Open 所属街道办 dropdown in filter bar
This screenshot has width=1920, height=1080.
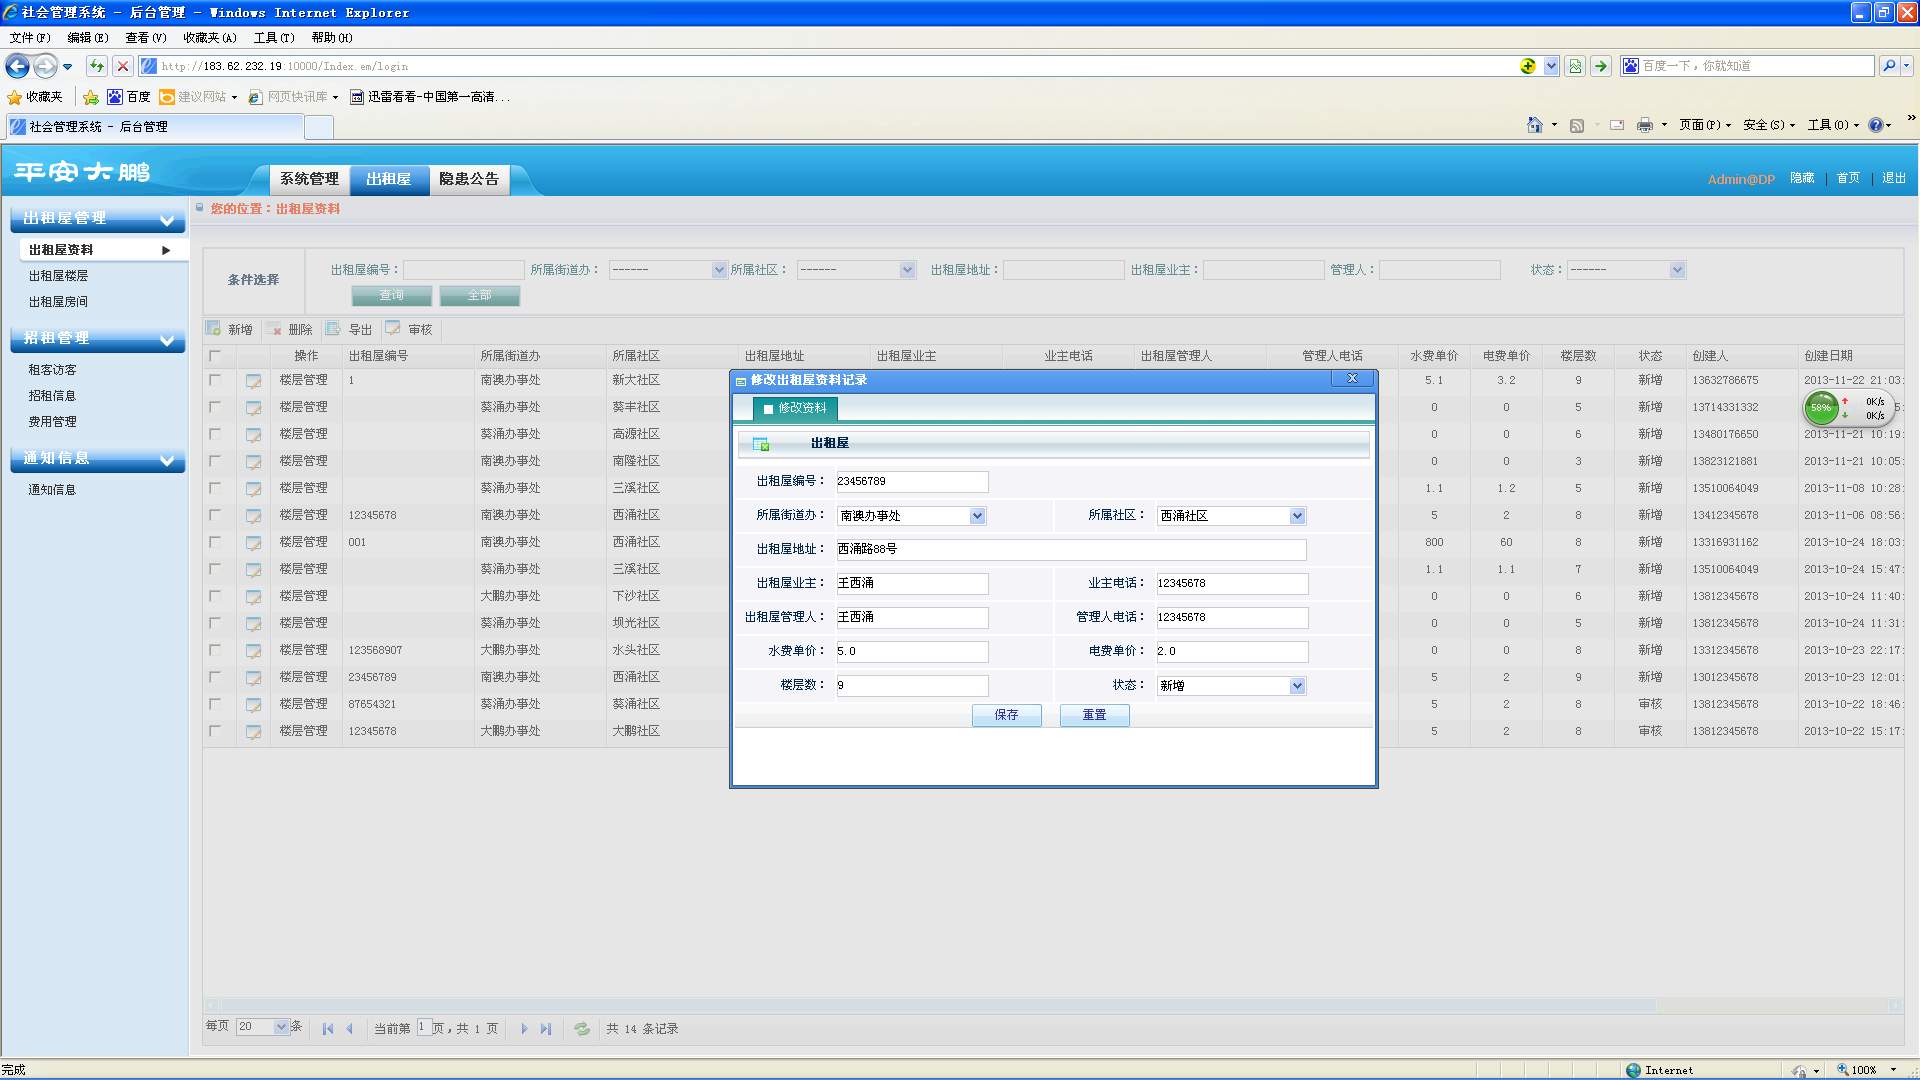coord(667,270)
